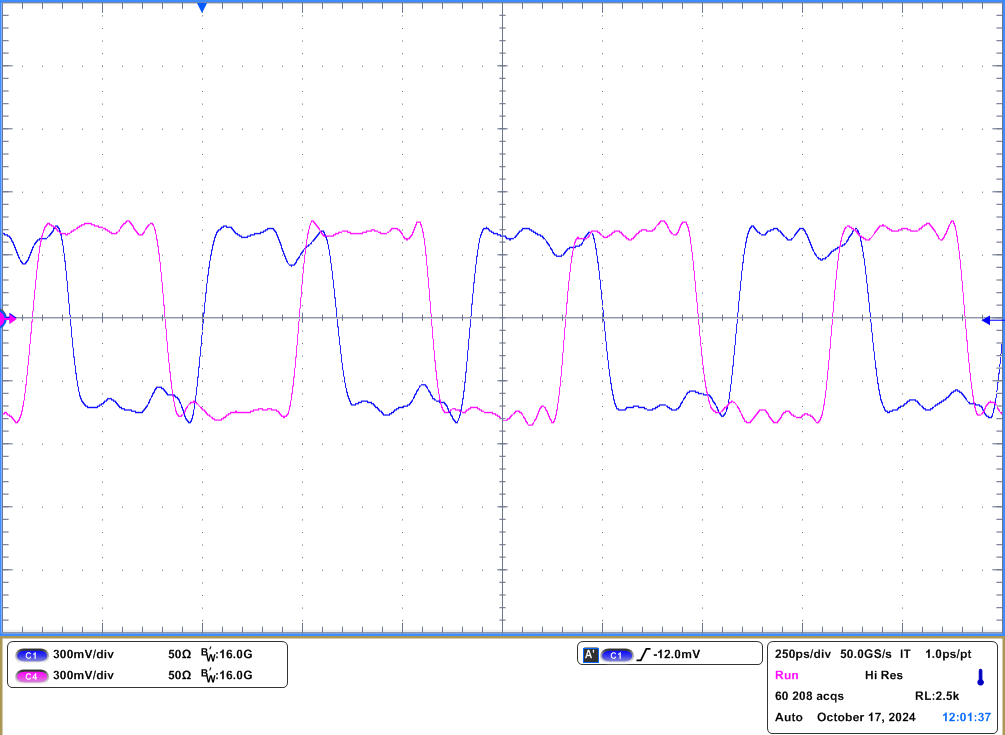Select the C4 channel badge
Viewport: 1005px width, 735px height.
[32, 675]
